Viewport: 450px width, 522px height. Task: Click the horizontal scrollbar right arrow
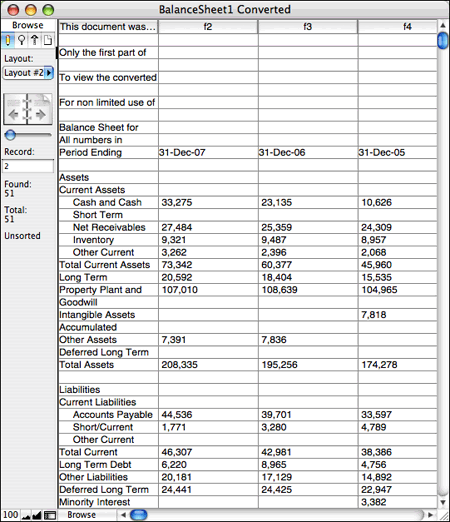tap(430, 515)
